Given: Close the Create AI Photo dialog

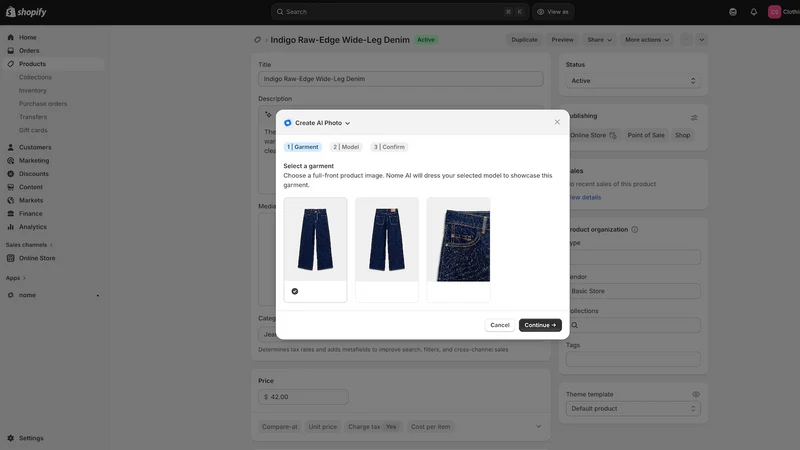Looking at the screenshot, I should click(557, 122).
